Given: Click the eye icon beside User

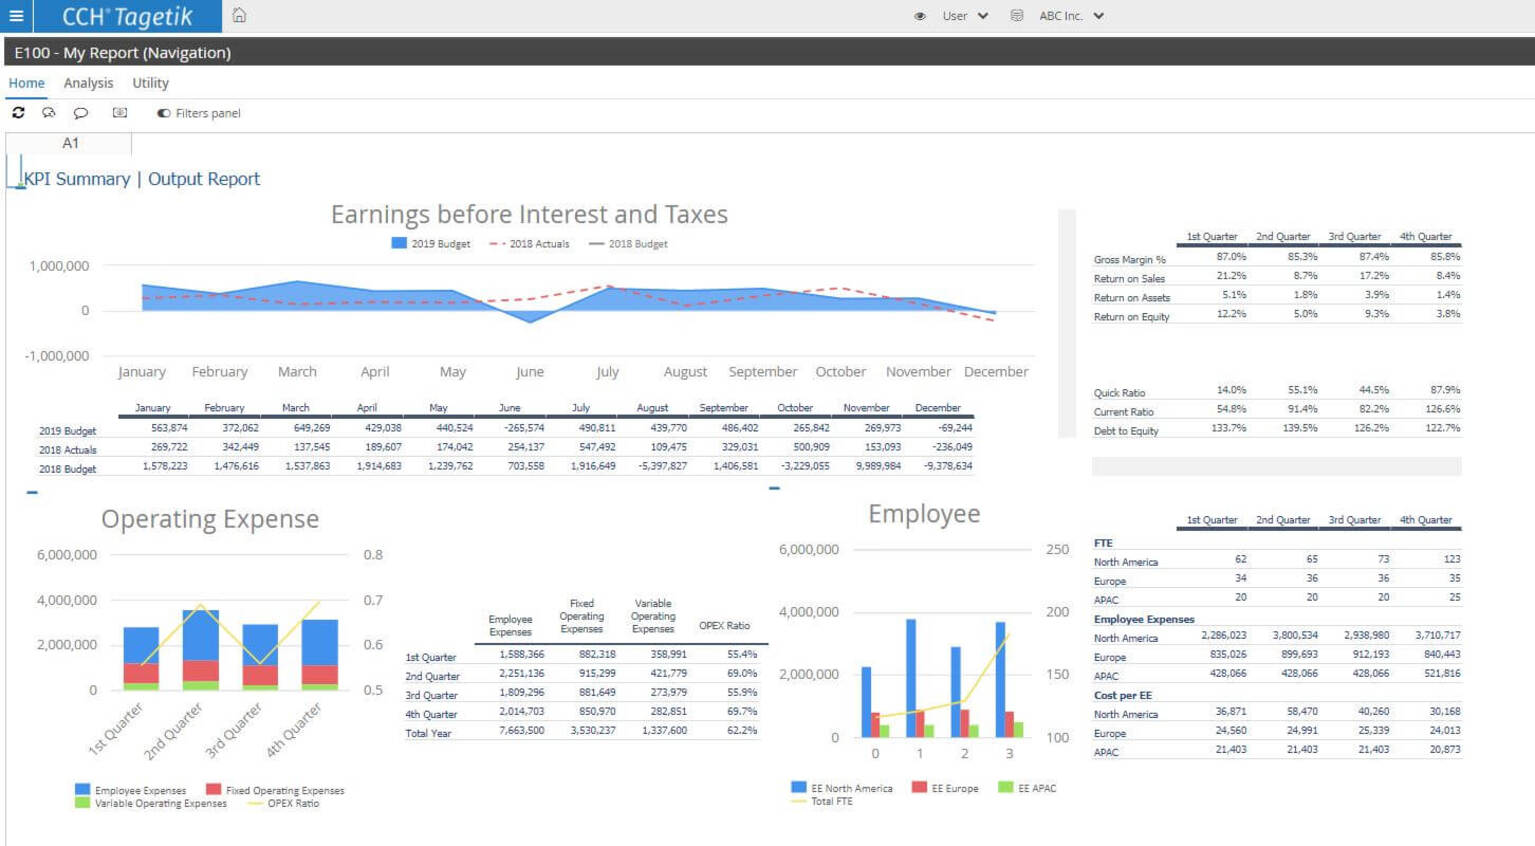Looking at the screenshot, I should [x=920, y=16].
